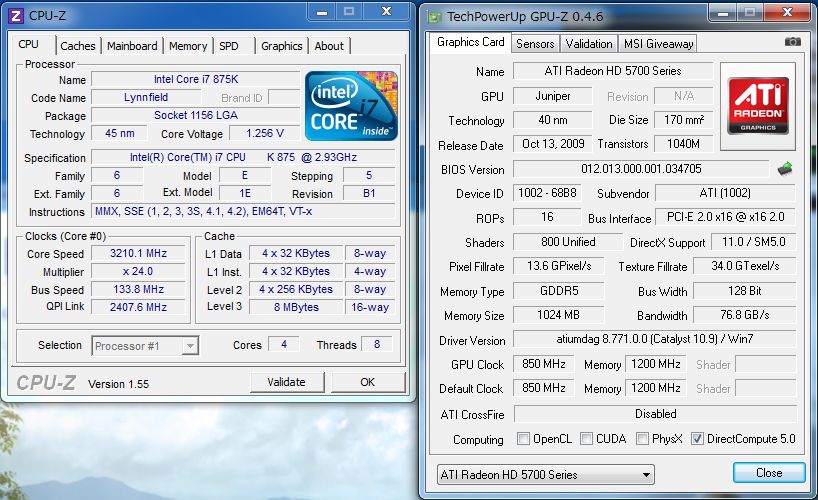Click the CPU-Z purple Z title icon

click(x=16, y=16)
